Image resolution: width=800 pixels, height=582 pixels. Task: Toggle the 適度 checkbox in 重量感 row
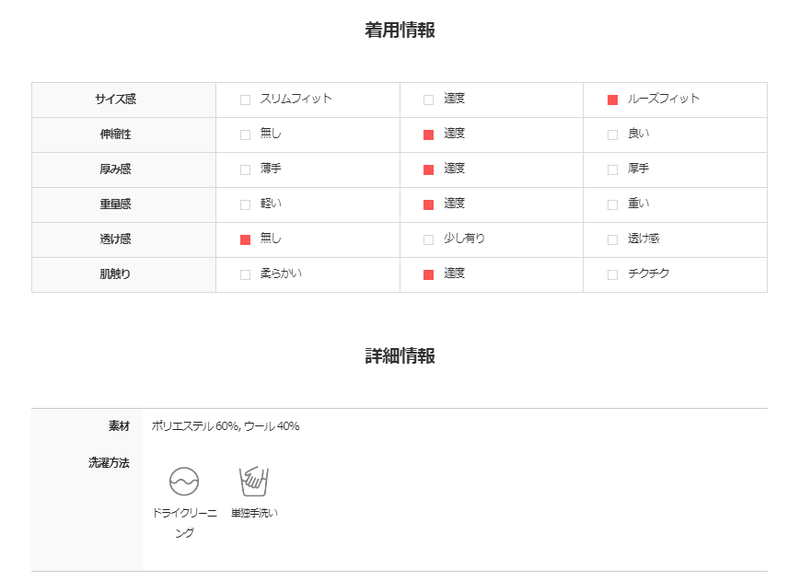pyautogui.click(x=429, y=205)
